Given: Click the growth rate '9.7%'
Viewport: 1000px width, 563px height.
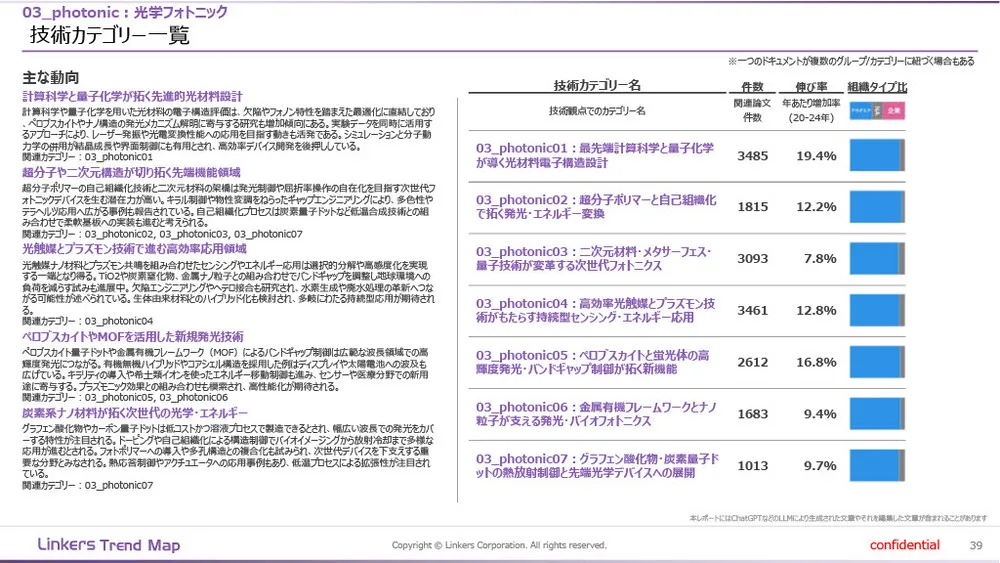Looking at the screenshot, I should tap(820, 465).
